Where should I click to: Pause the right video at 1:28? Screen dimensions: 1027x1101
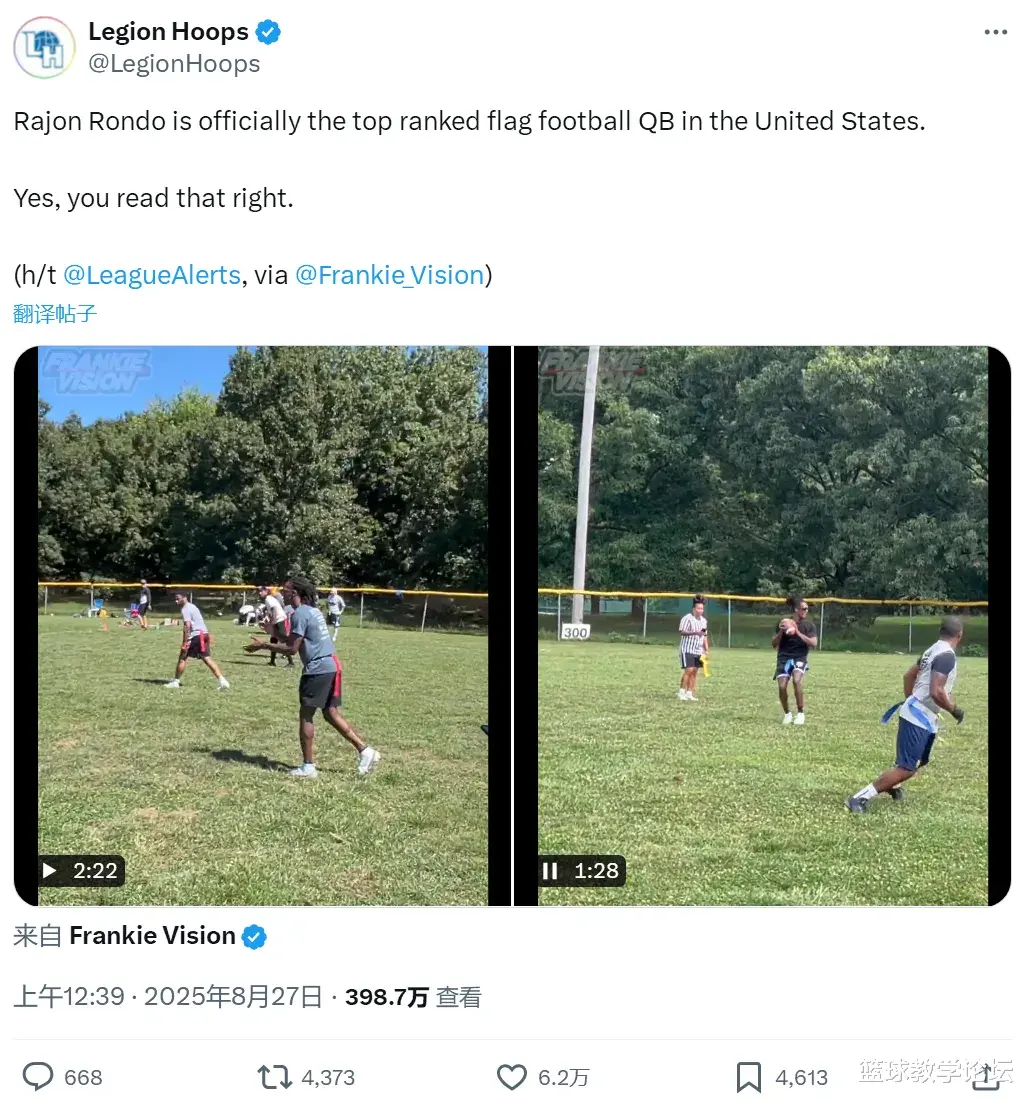point(550,871)
